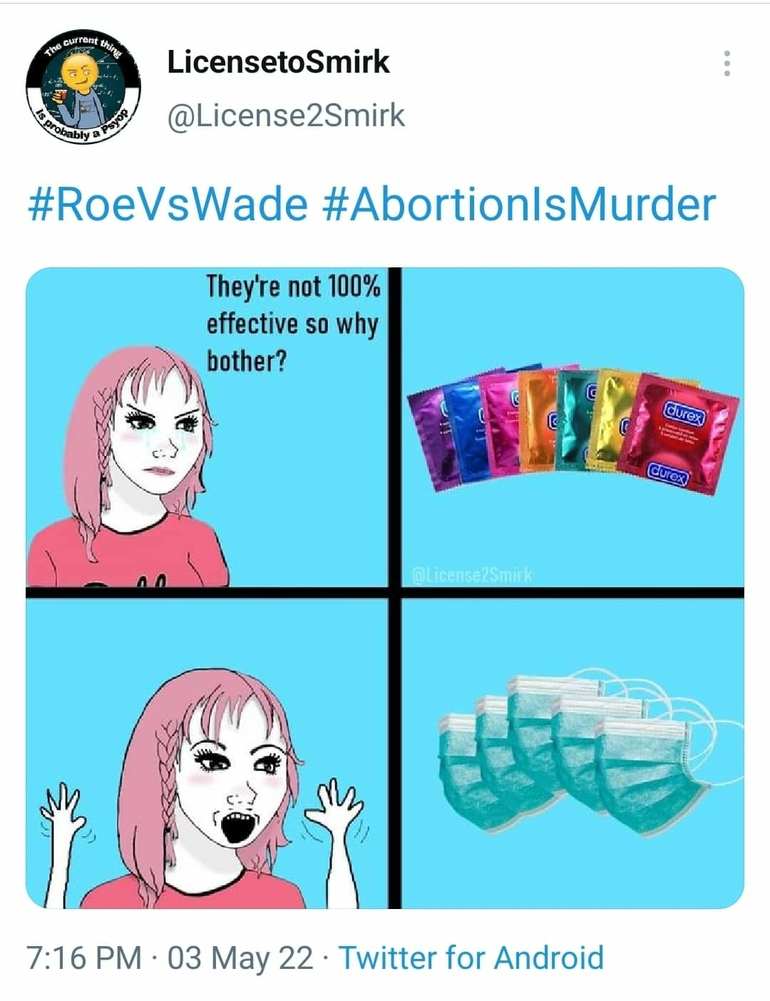Open the #AbortionIsMurder hashtag
This screenshot has width=770, height=1001.
click(x=520, y=204)
